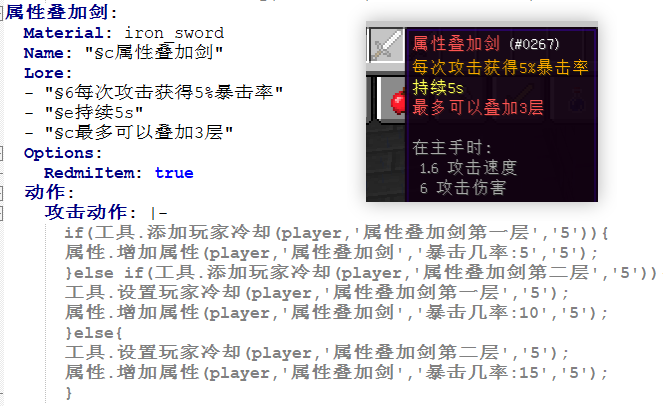
Task: Collapse the 动作 section fold marker
Action: point(2,193)
